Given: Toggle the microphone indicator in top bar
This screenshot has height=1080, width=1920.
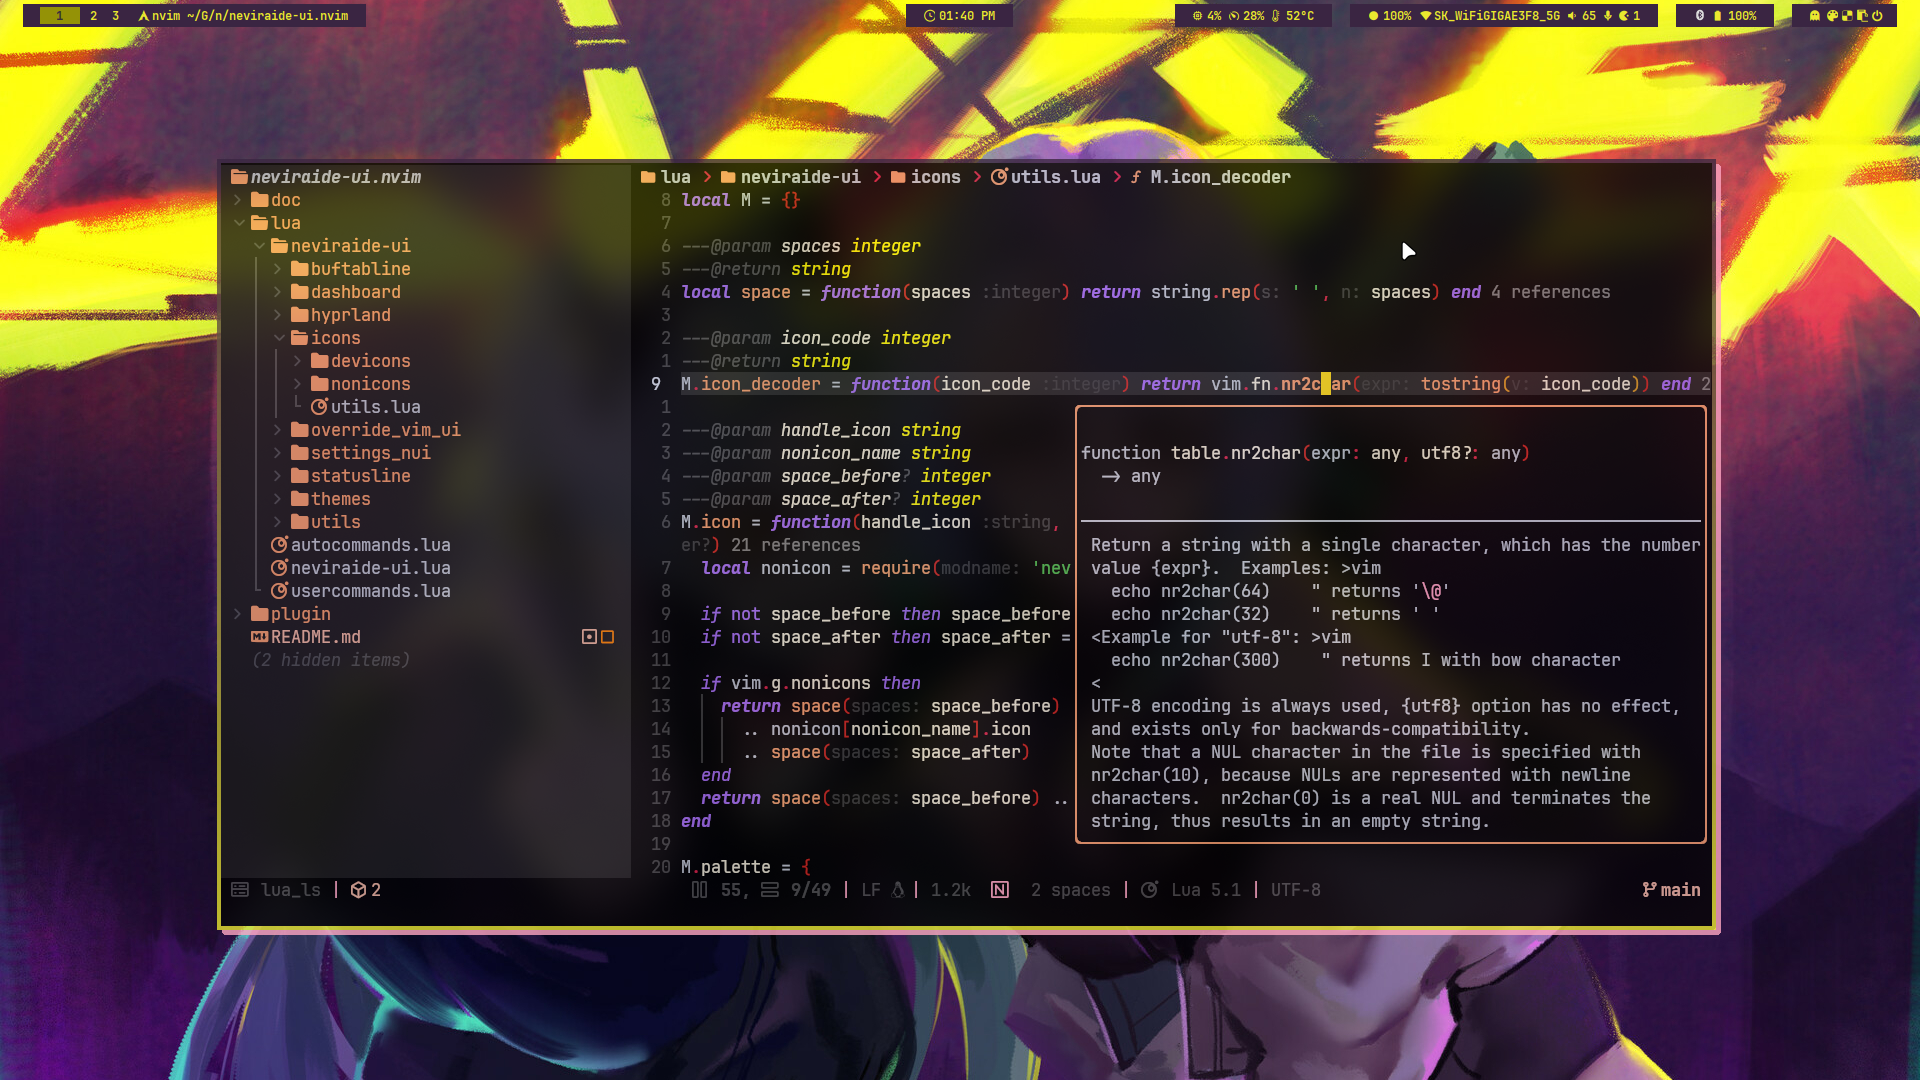Looking at the screenshot, I should pyautogui.click(x=1608, y=16).
